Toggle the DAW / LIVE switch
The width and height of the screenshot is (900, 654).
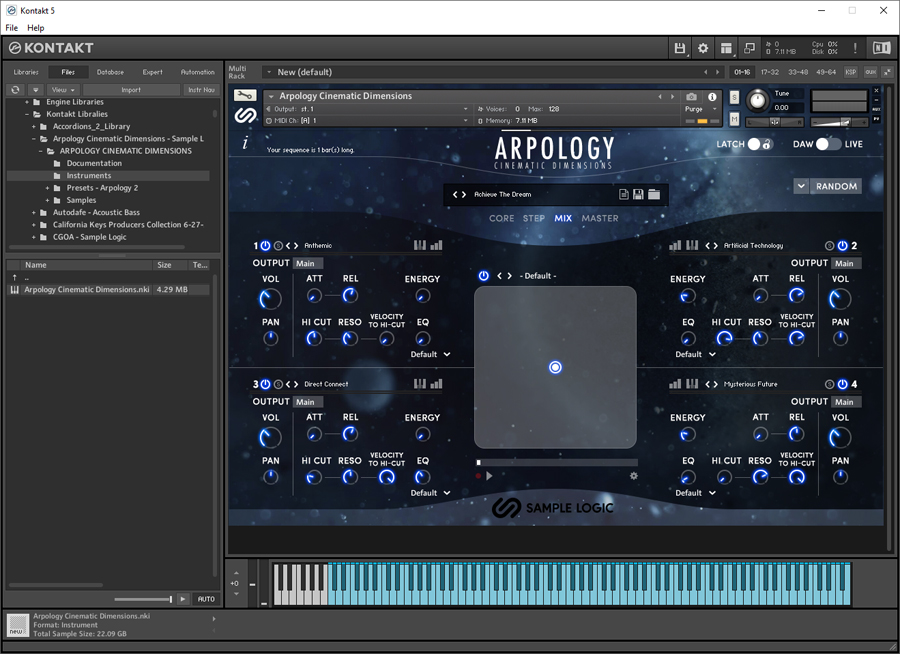(829, 144)
